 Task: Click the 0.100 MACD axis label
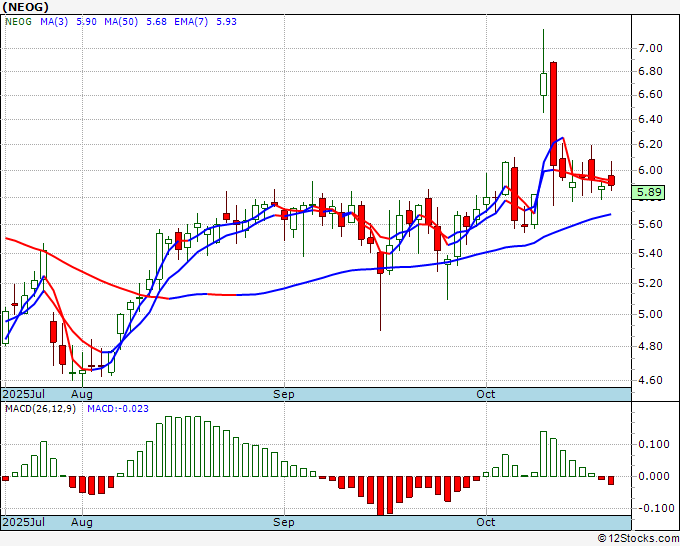pyautogui.click(x=654, y=445)
